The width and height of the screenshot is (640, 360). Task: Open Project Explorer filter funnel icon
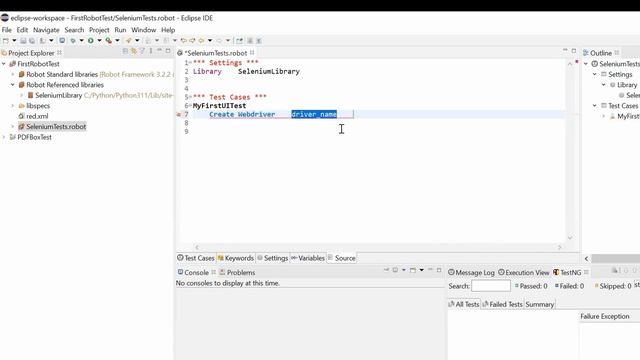(x=142, y=51)
